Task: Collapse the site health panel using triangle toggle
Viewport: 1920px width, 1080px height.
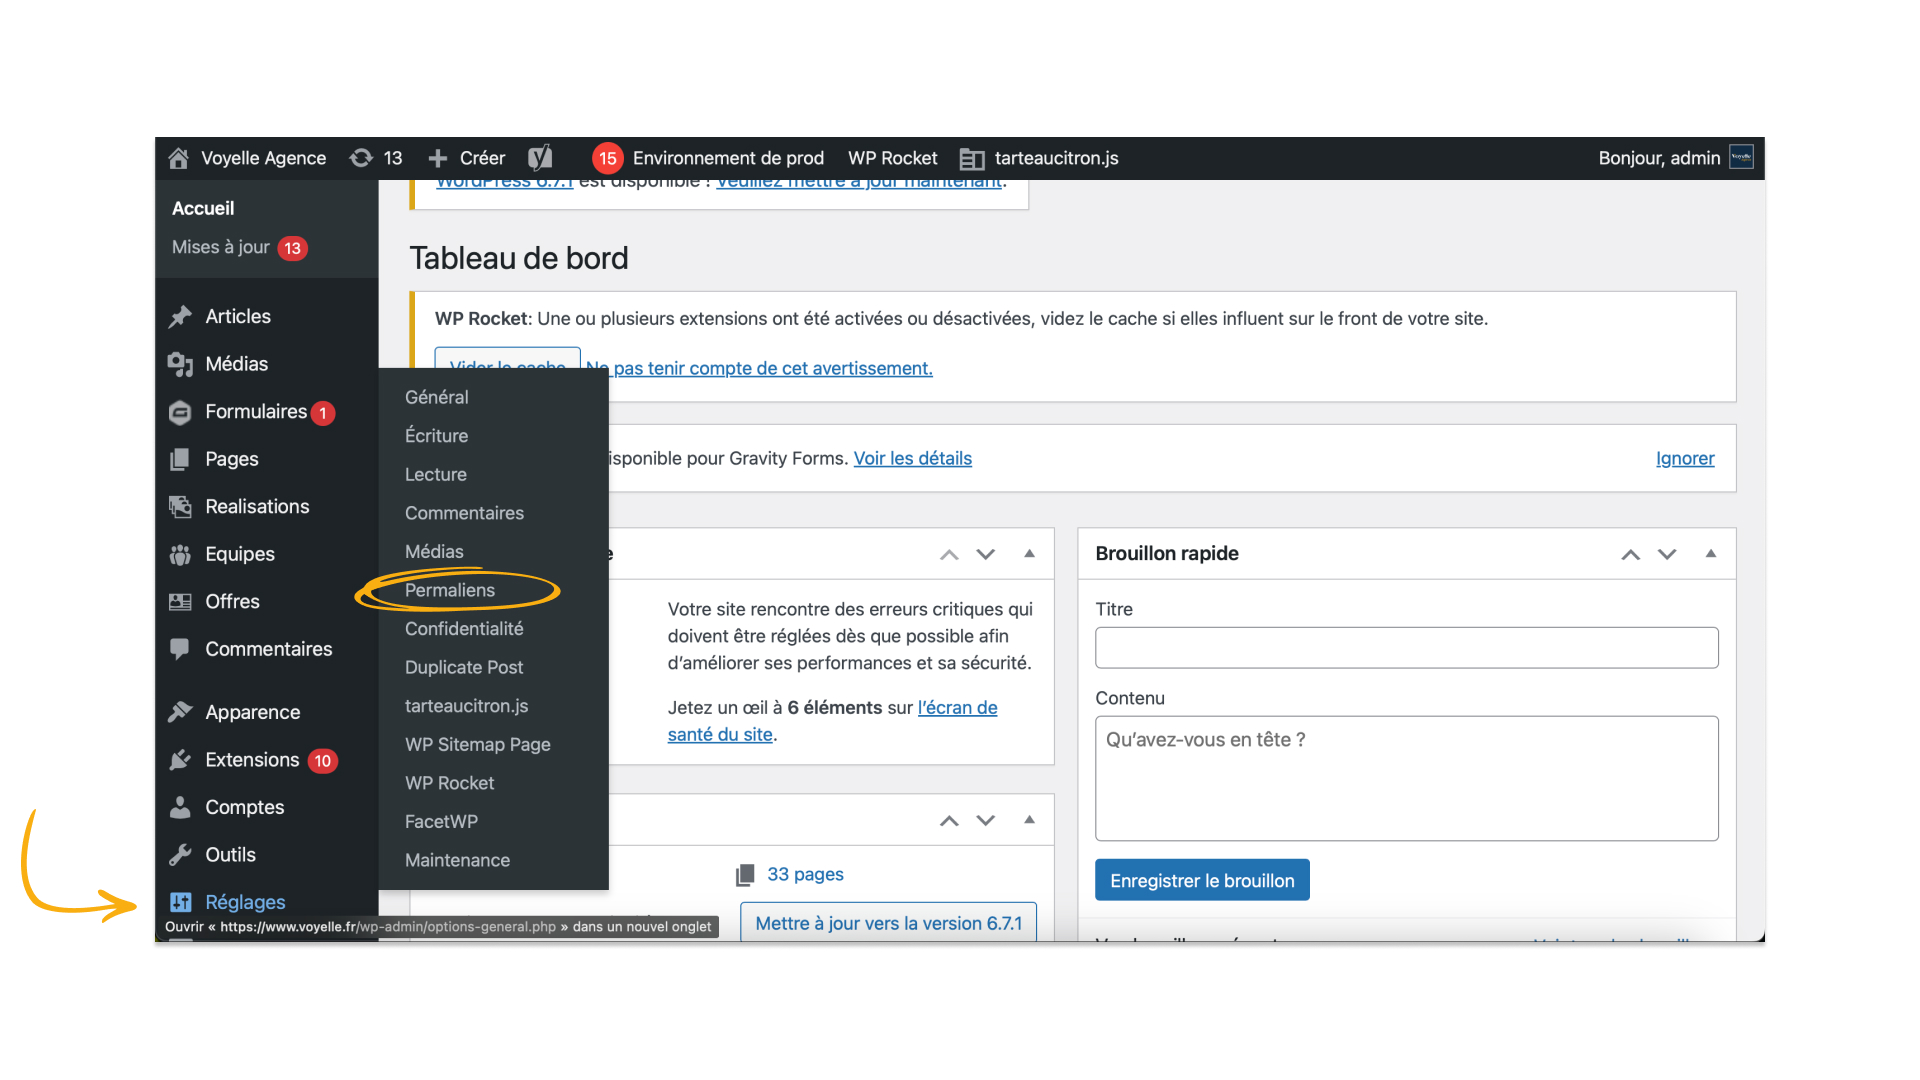Action: click(1029, 553)
